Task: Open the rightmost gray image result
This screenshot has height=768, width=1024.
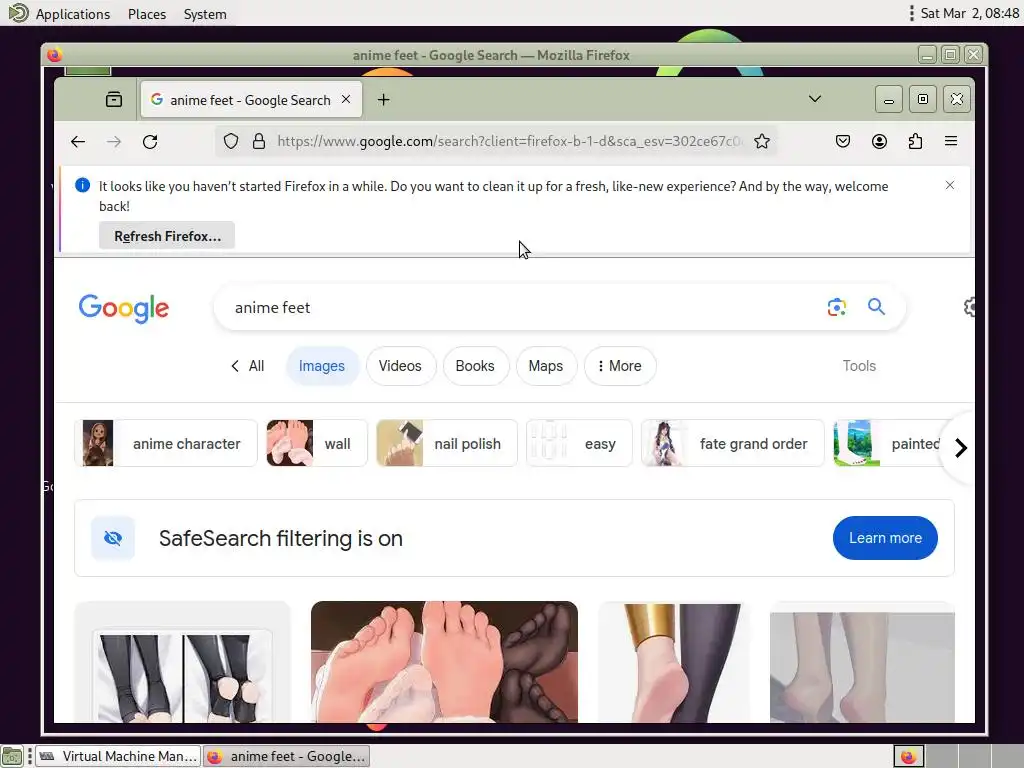Action: pos(862,662)
